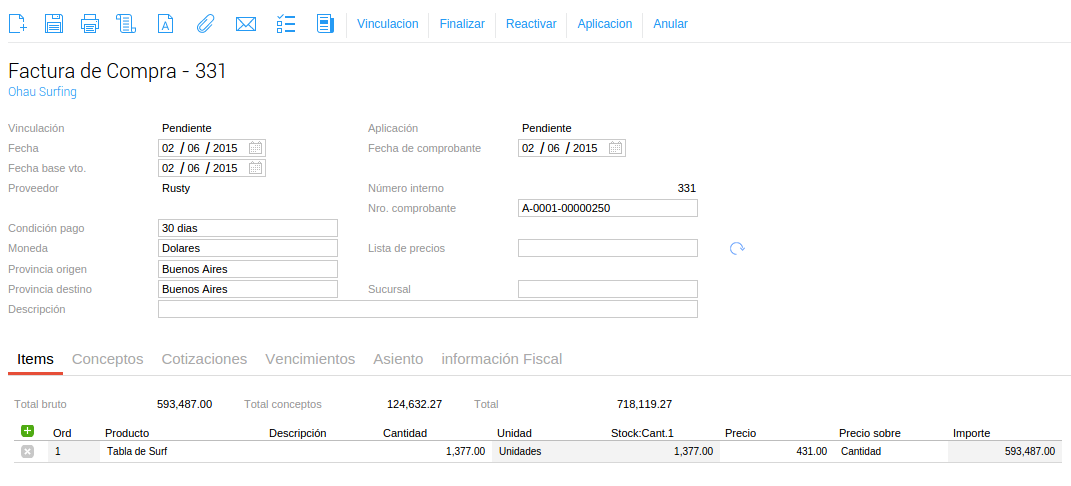Screen dimensions: 1071x486
Task: Open the Ohau Surfing link
Action: pos(42,91)
